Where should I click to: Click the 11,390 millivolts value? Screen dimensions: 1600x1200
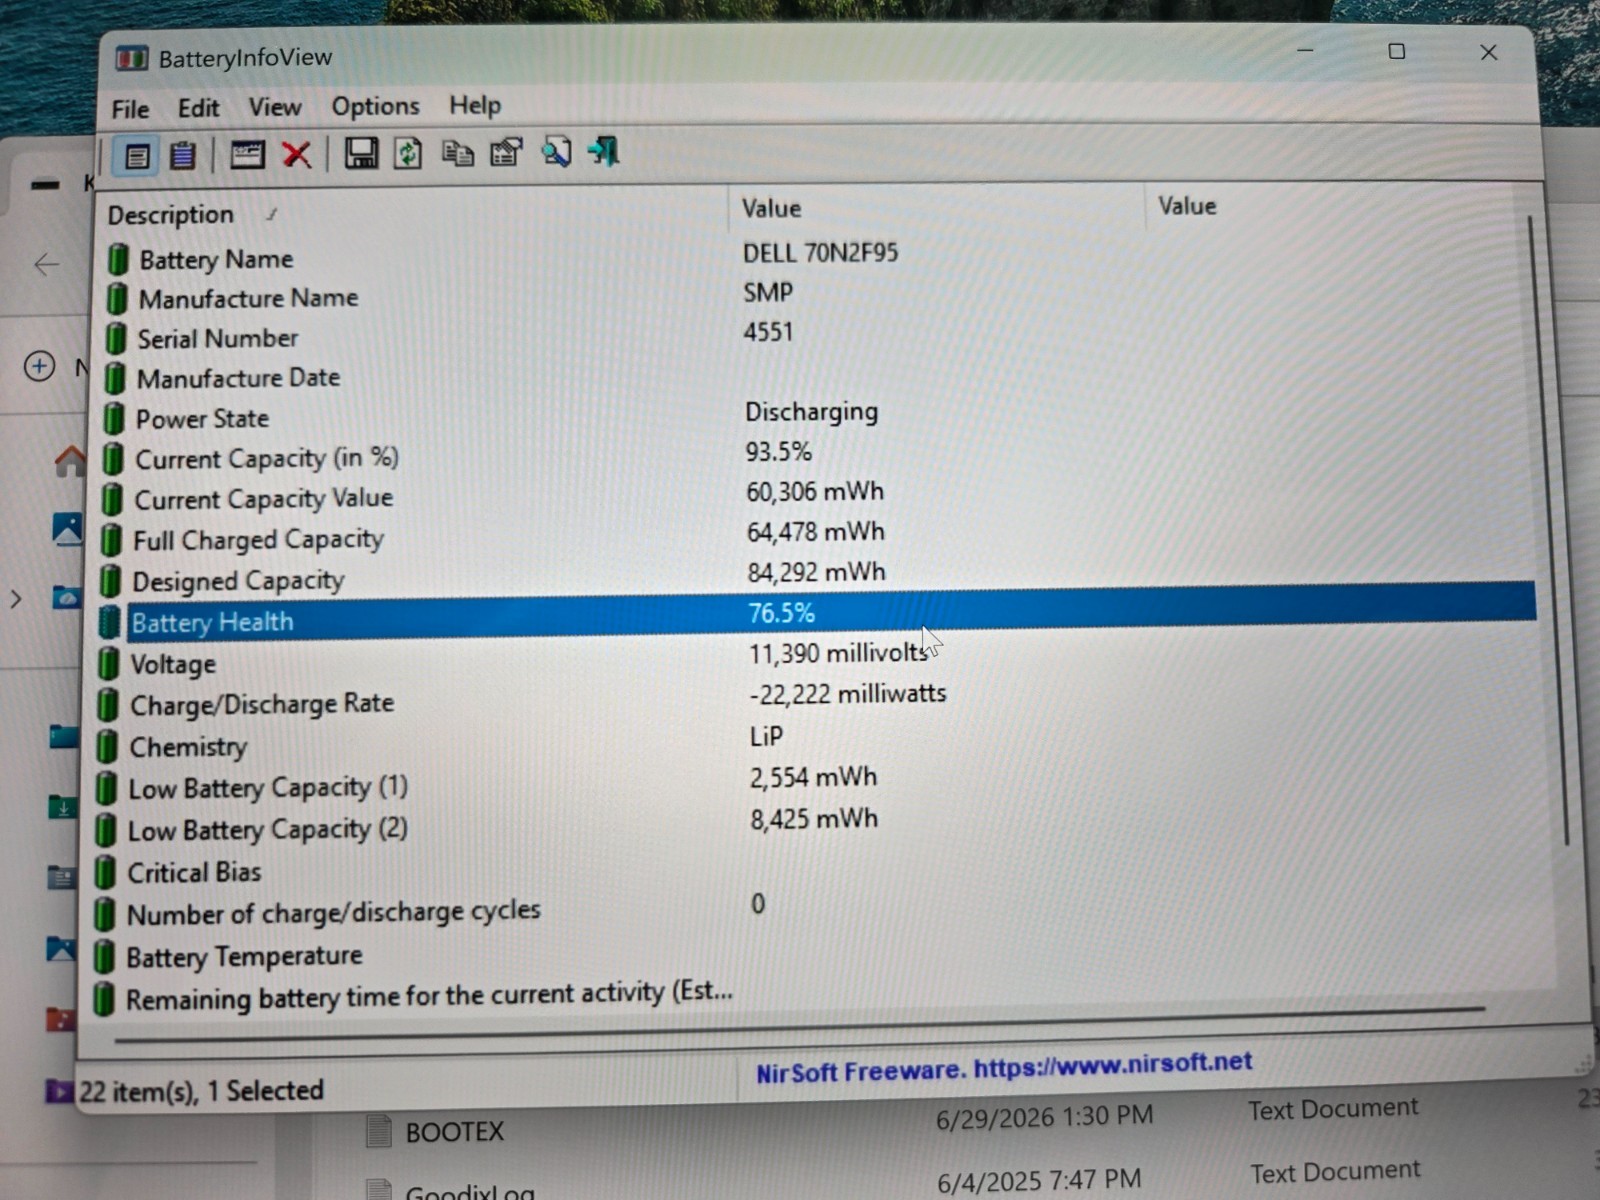pos(839,653)
